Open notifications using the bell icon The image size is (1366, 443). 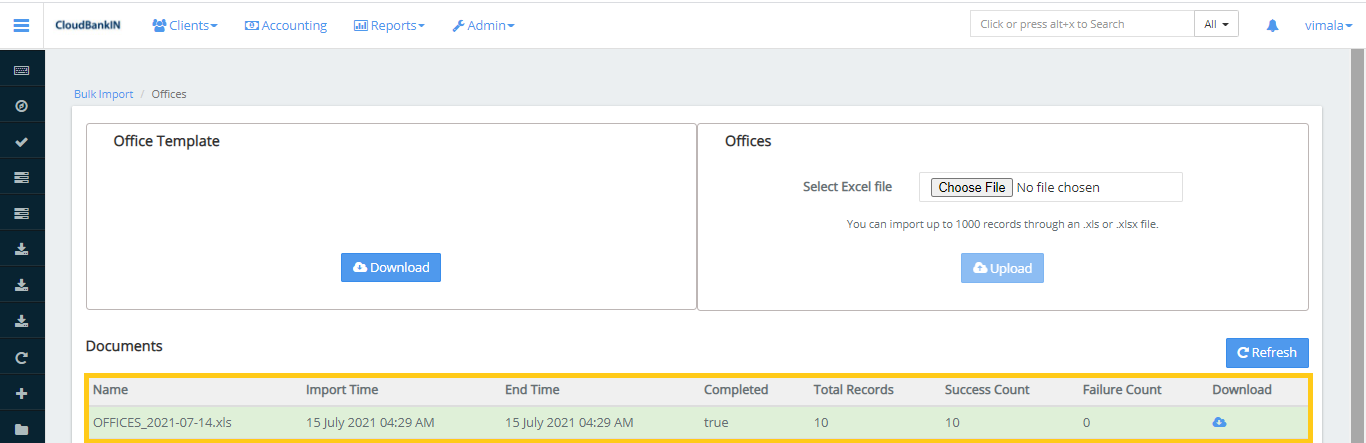[x=1272, y=25]
